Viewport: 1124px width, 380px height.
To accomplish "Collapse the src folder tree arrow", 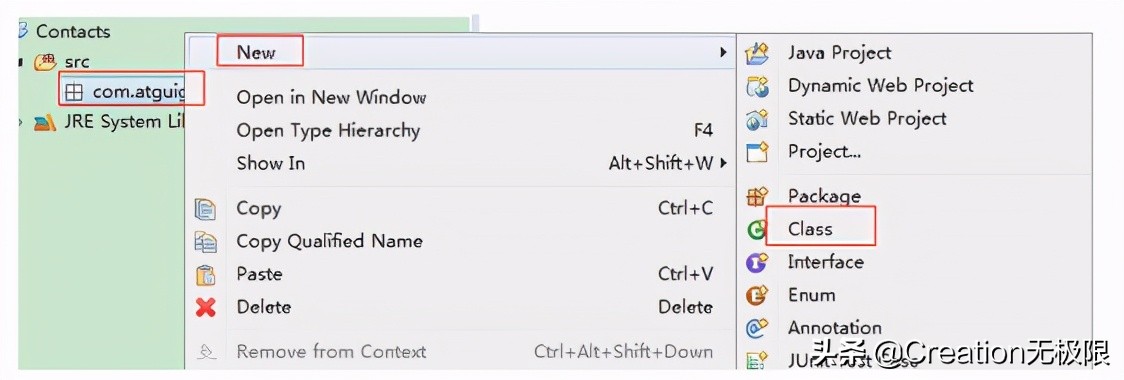I will pyautogui.click(x=21, y=62).
